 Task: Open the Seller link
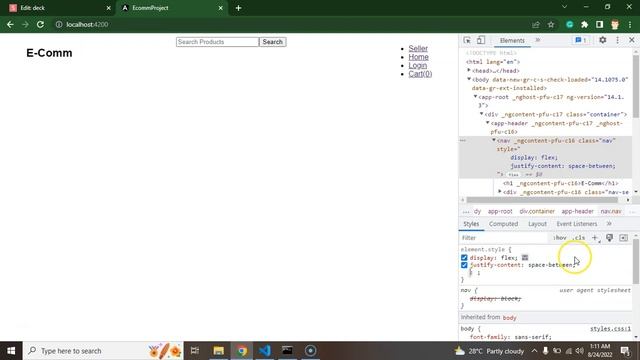point(418,48)
